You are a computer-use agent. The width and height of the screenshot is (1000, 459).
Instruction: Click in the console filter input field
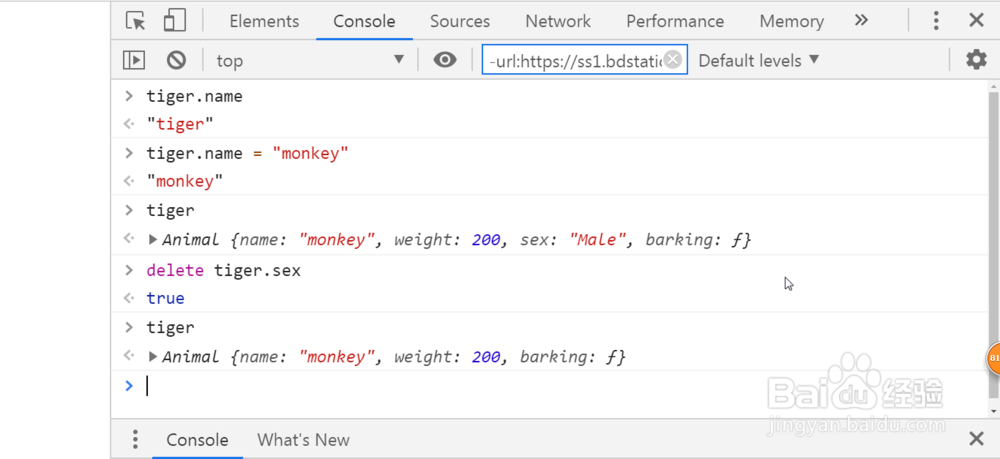click(575, 60)
